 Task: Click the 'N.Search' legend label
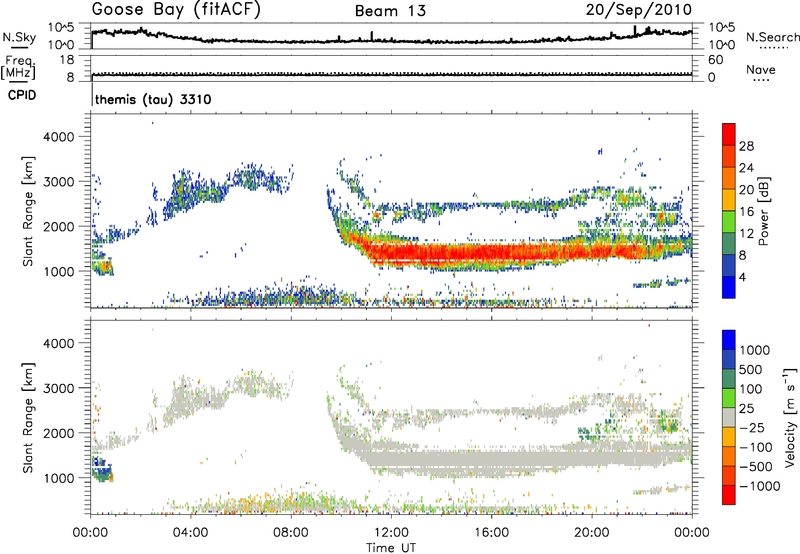tap(772, 37)
